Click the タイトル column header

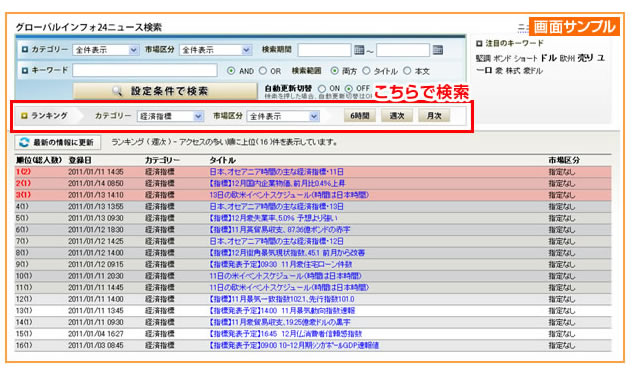[x=222, y=160]
